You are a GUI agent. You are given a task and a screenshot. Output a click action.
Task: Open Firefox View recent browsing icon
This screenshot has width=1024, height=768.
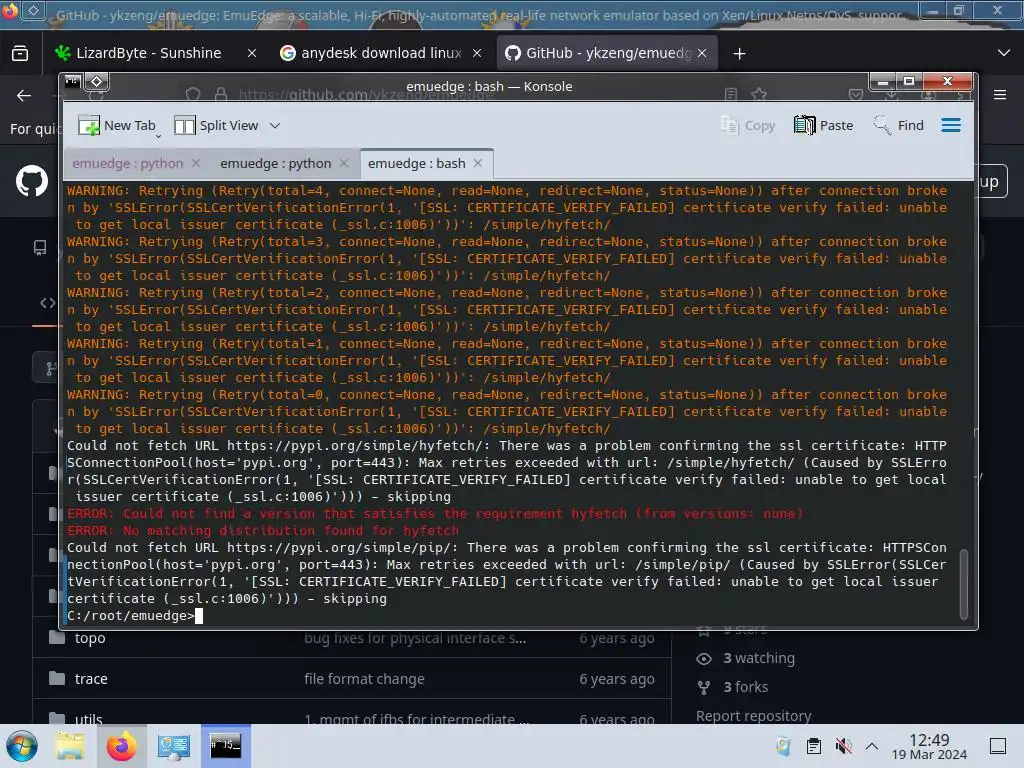(20, 53)
